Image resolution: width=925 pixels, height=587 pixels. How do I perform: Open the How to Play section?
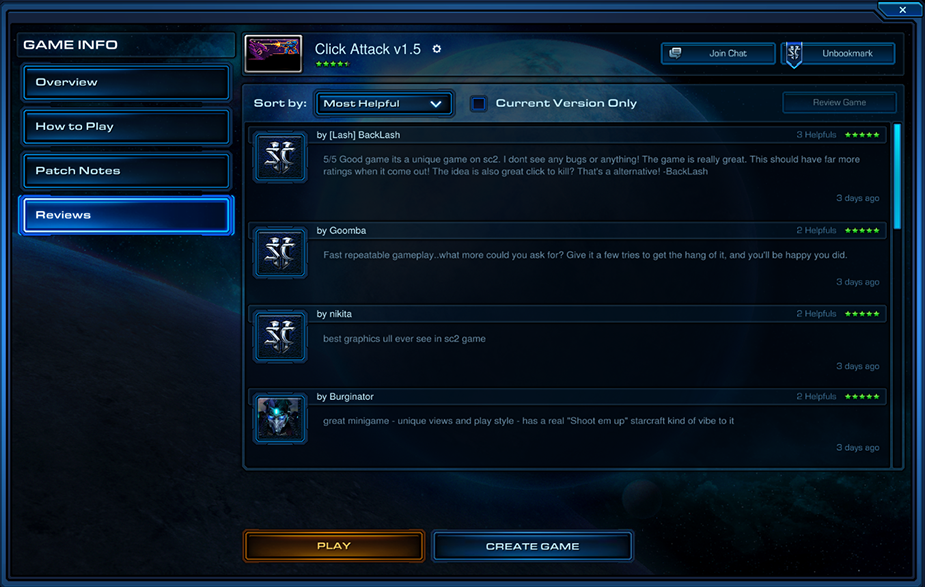coord(126,127)
